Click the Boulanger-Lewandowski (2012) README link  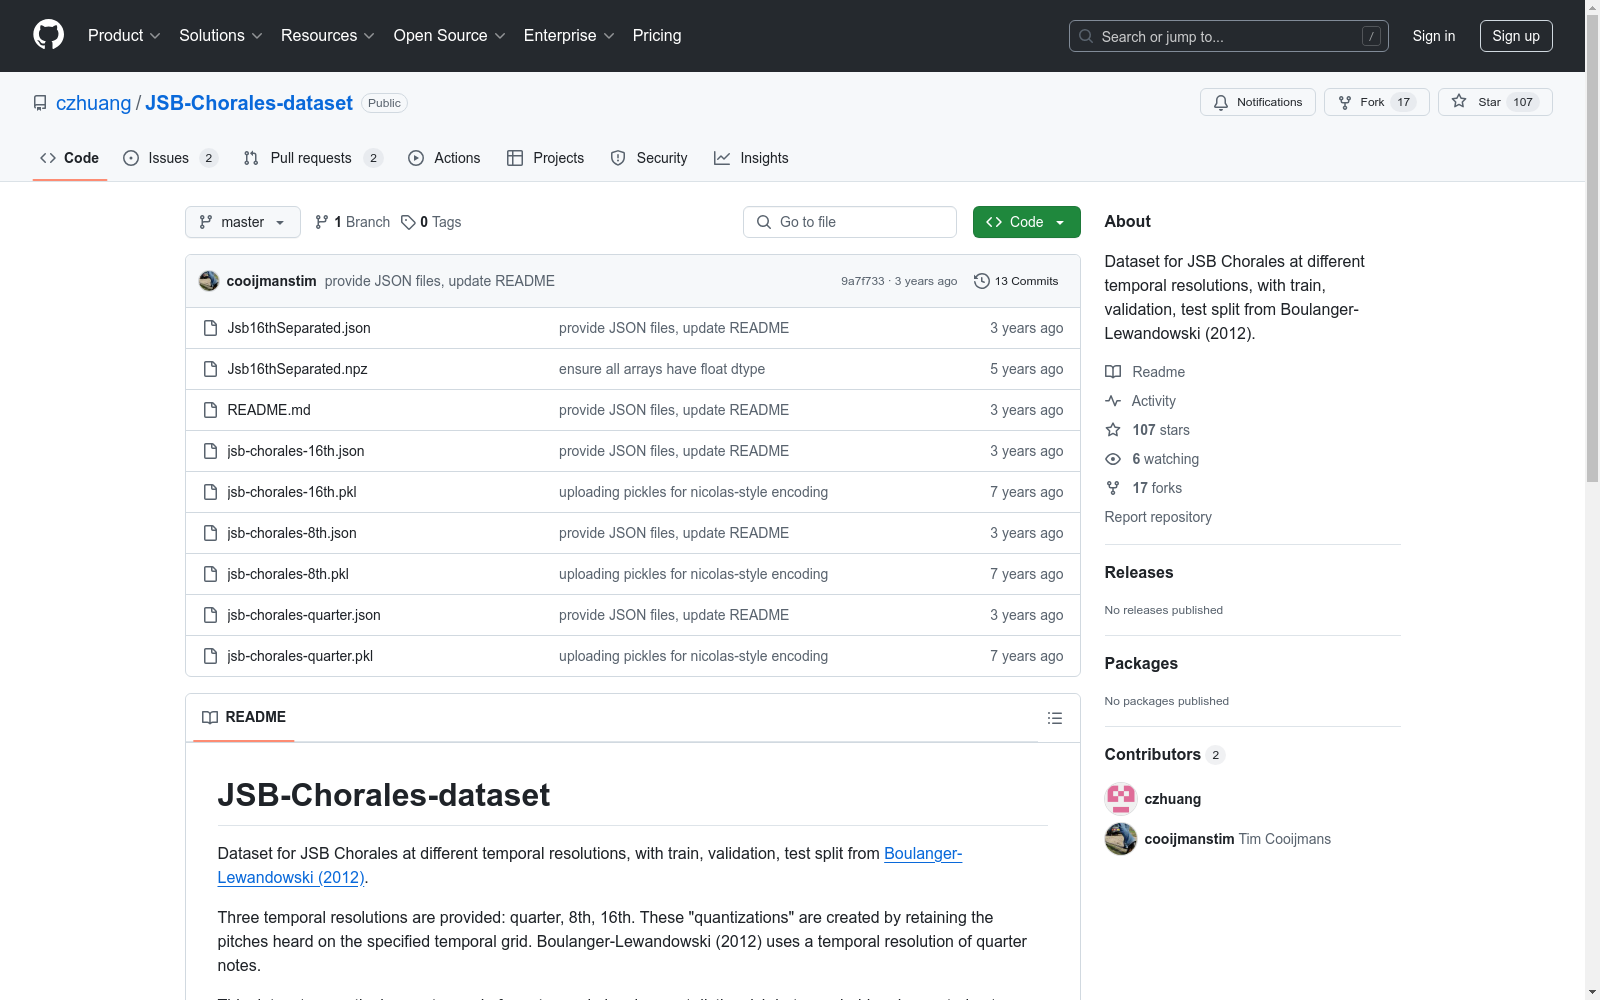[x=590, y=866]
